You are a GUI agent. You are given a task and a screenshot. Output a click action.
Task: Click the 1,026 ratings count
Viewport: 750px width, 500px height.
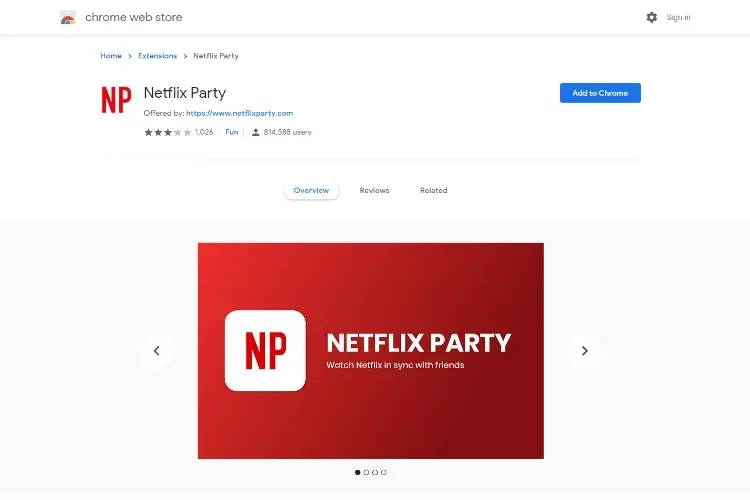204,133
